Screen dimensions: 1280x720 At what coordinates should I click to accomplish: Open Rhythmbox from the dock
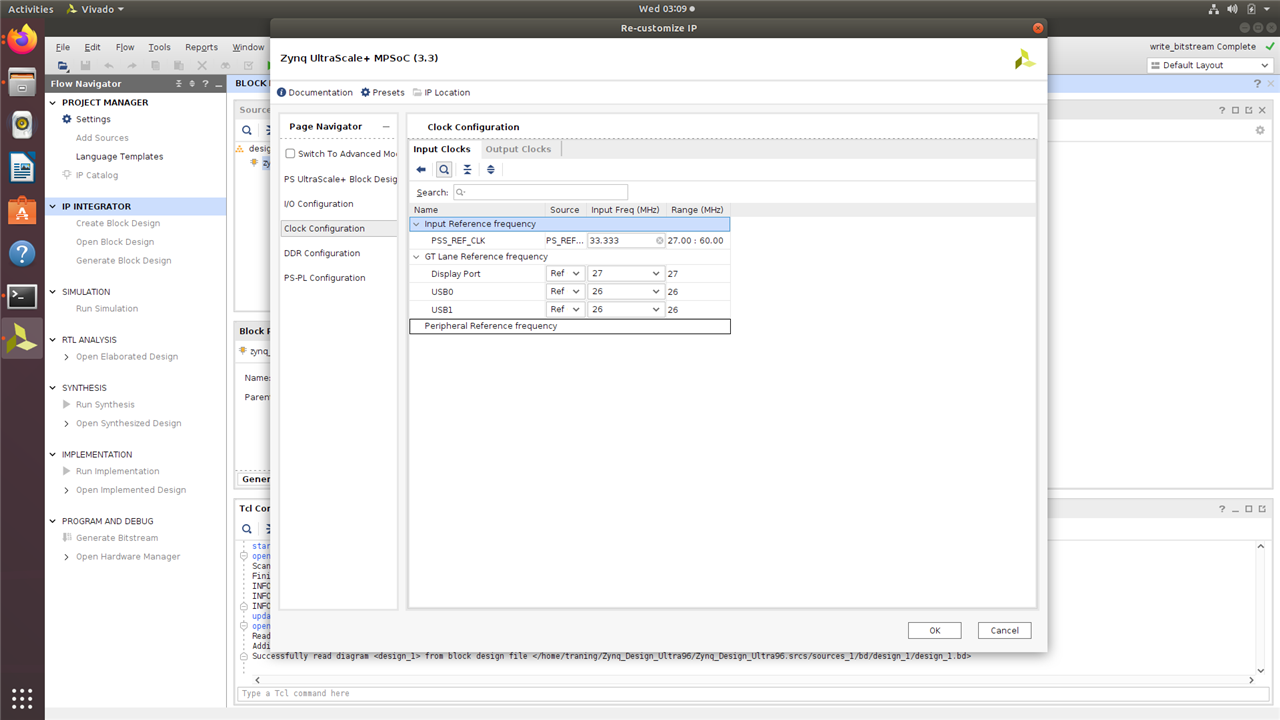point(22,125)
